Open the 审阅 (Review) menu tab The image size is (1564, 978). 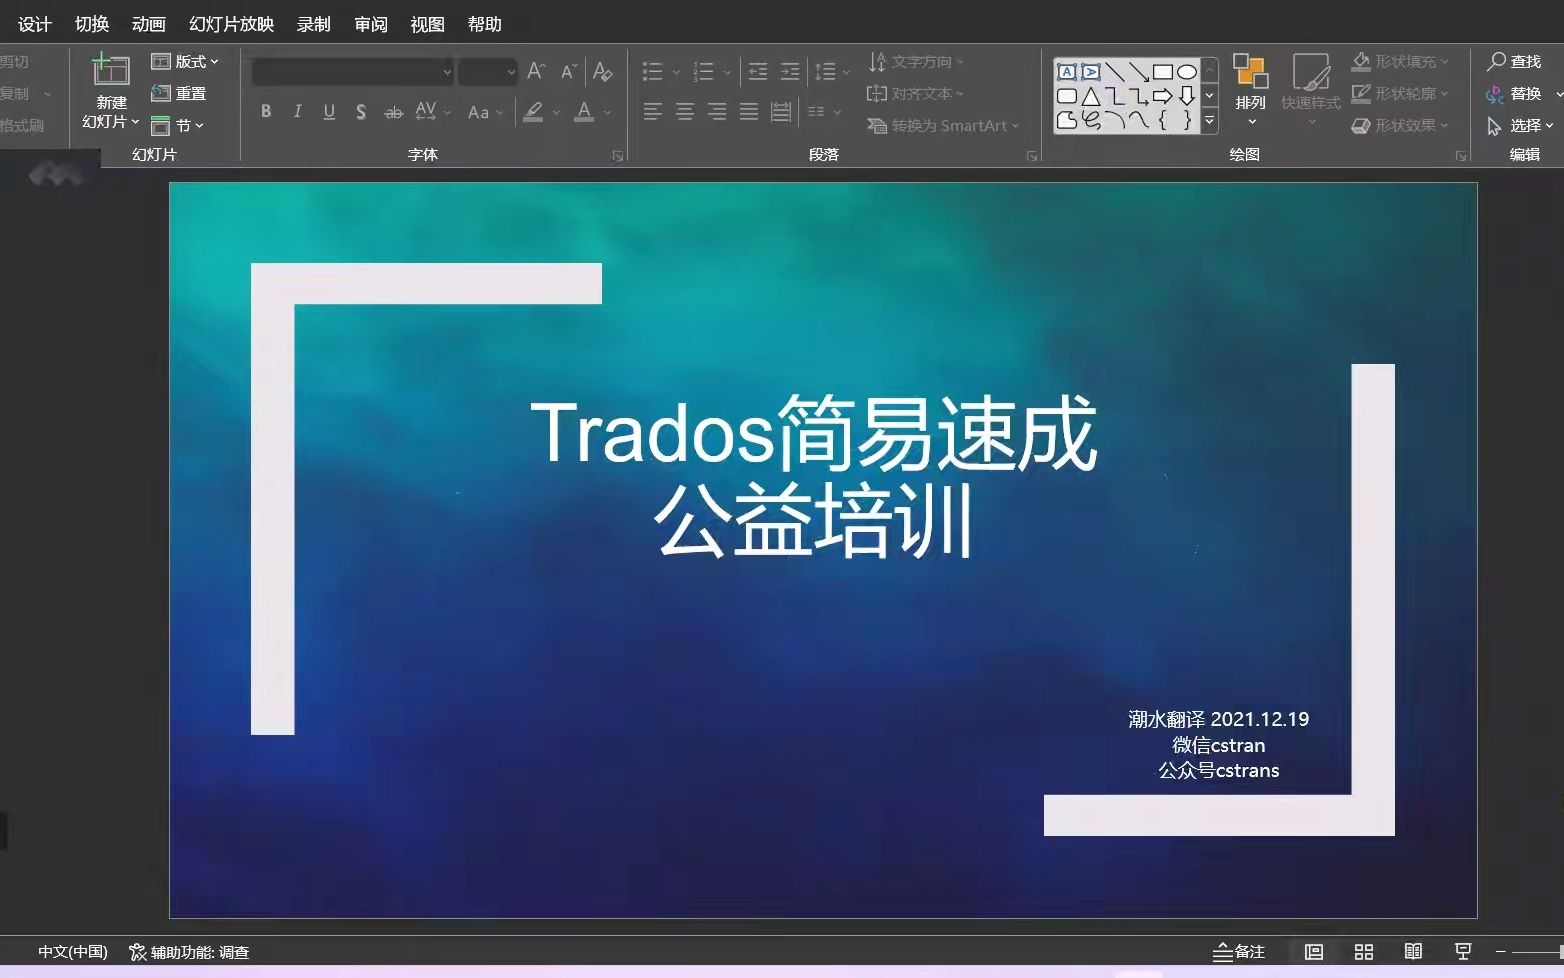(370, 23)
